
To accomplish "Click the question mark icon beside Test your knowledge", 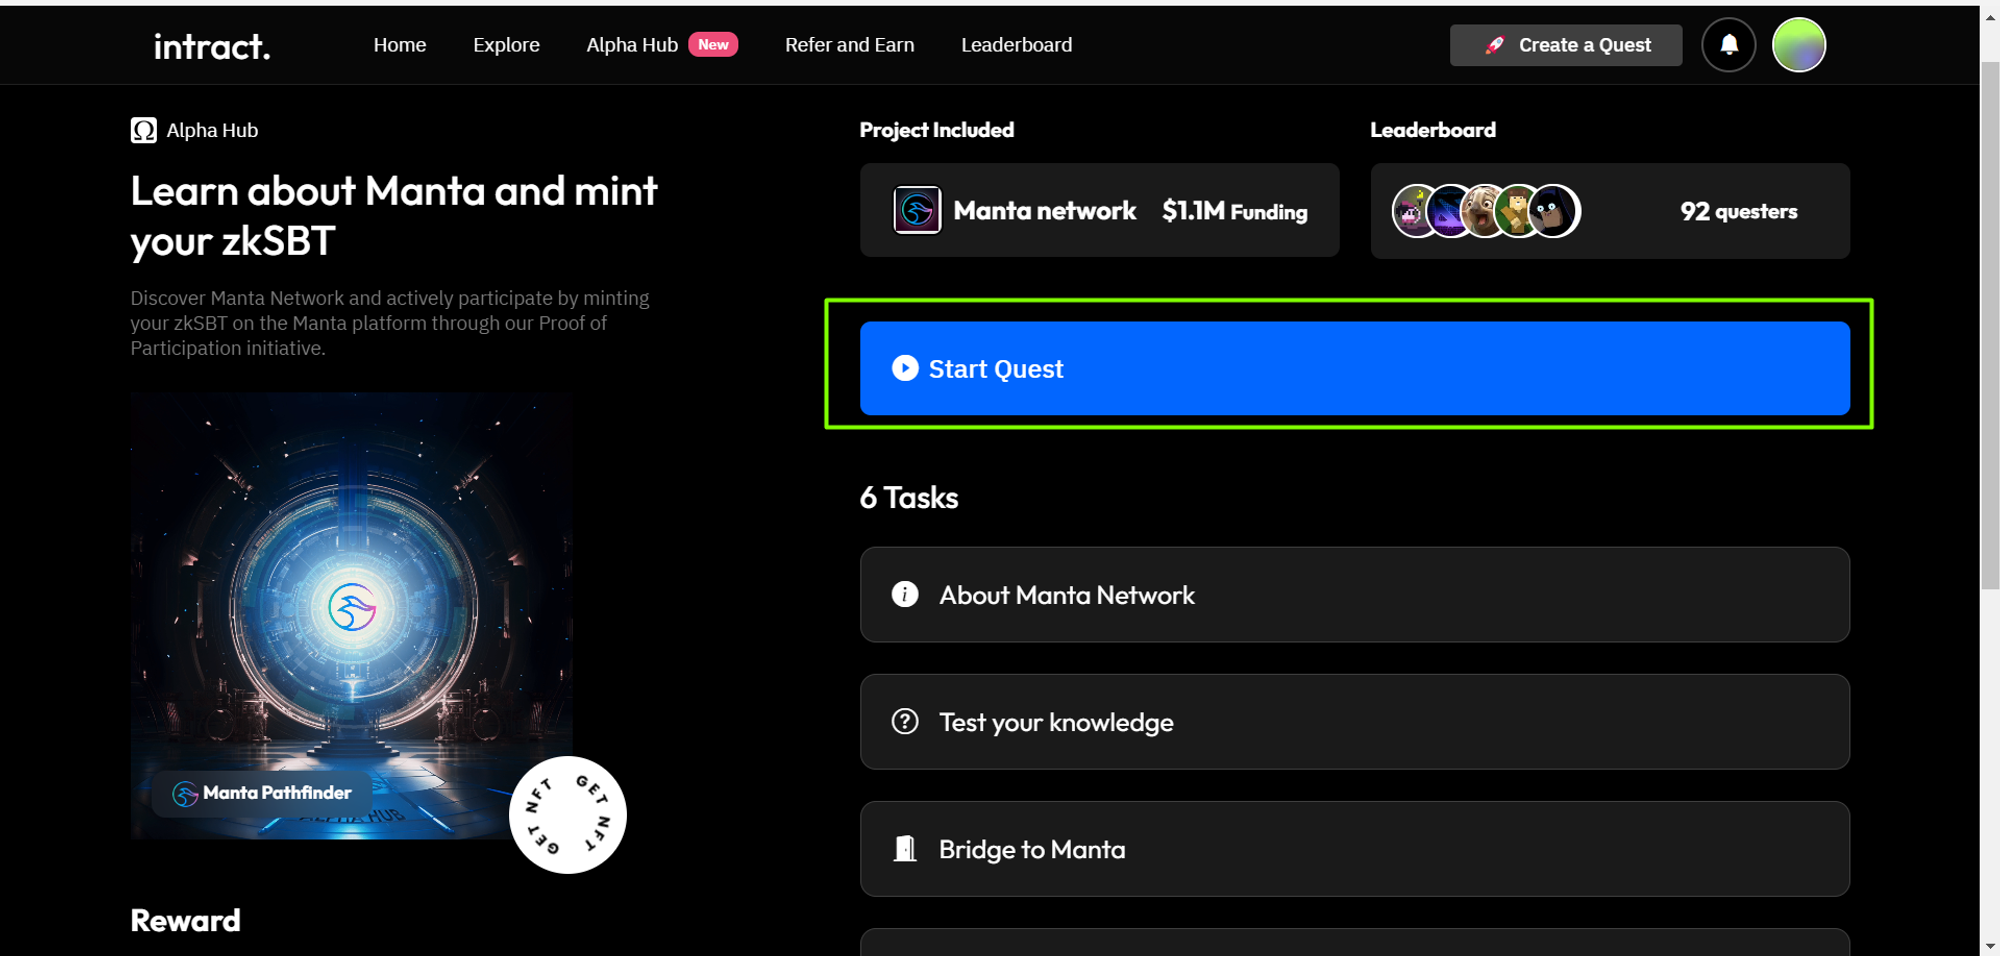I will [x=905, y=721].
